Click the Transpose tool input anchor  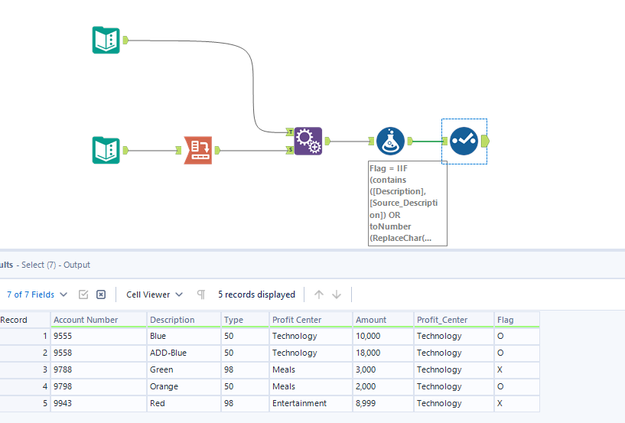179,150
